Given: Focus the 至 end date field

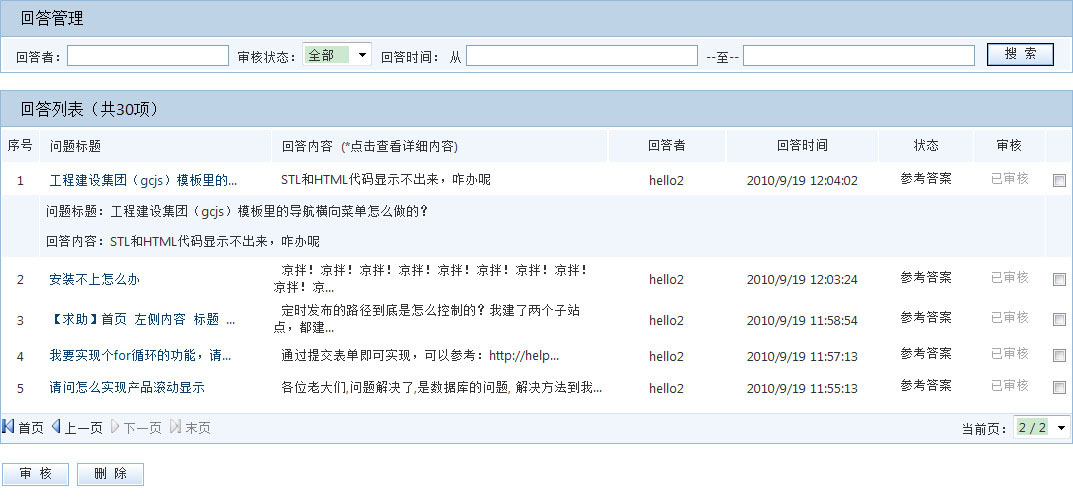Looking at the screenshot, I should click(x=859, y=56).
